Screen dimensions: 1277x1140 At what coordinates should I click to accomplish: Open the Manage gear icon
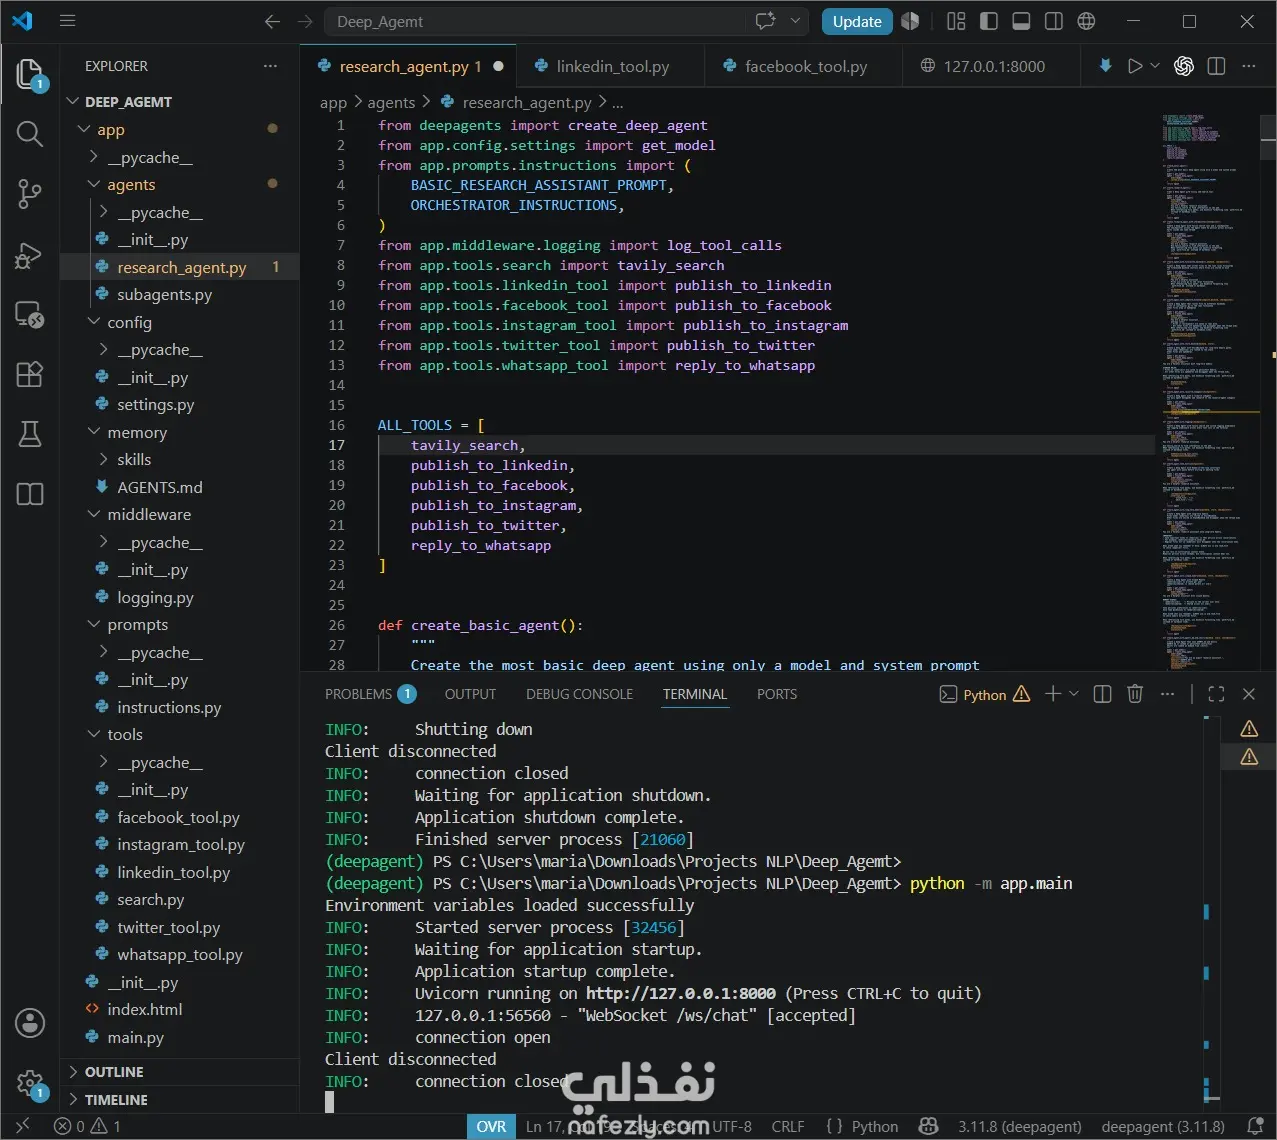pos(30,1084)
